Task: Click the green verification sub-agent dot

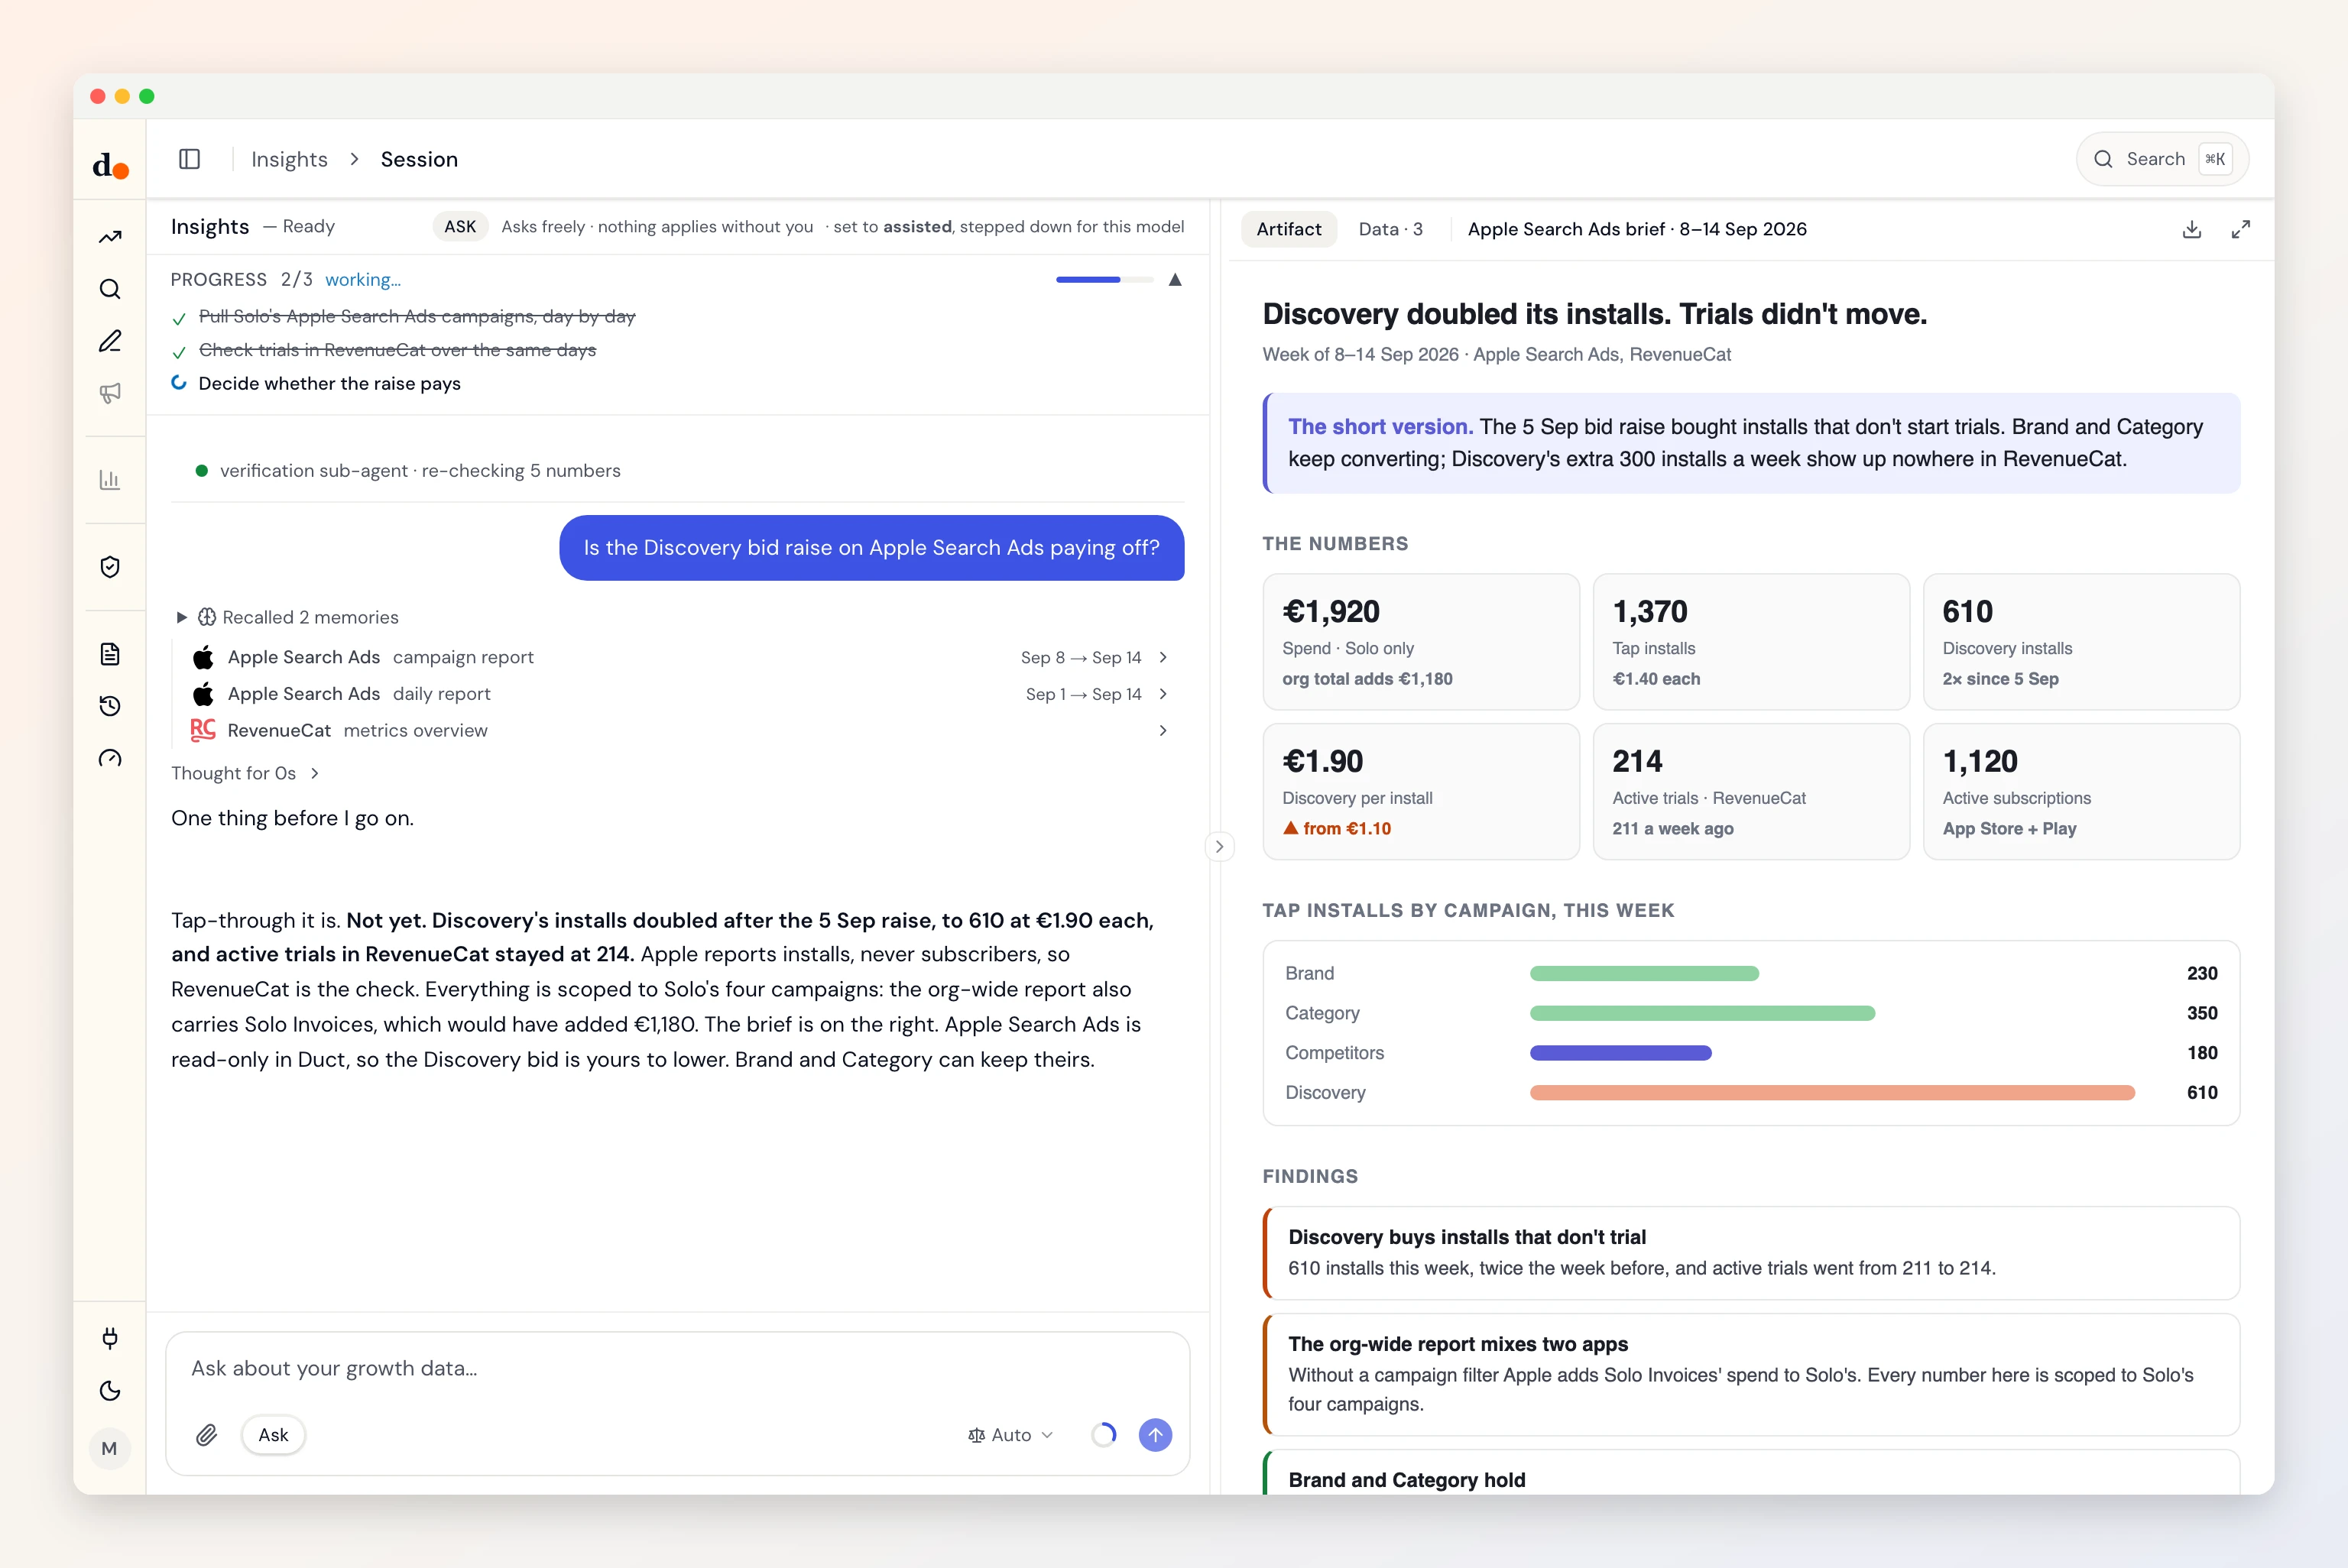Action: pyautogui.click(x=202, y=470)
